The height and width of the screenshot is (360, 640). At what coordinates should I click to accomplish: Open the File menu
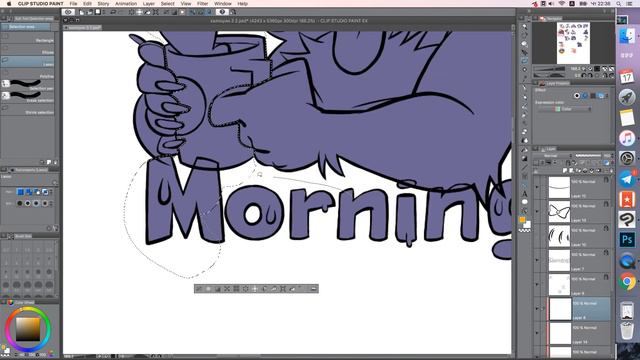(x=73, y=4)
